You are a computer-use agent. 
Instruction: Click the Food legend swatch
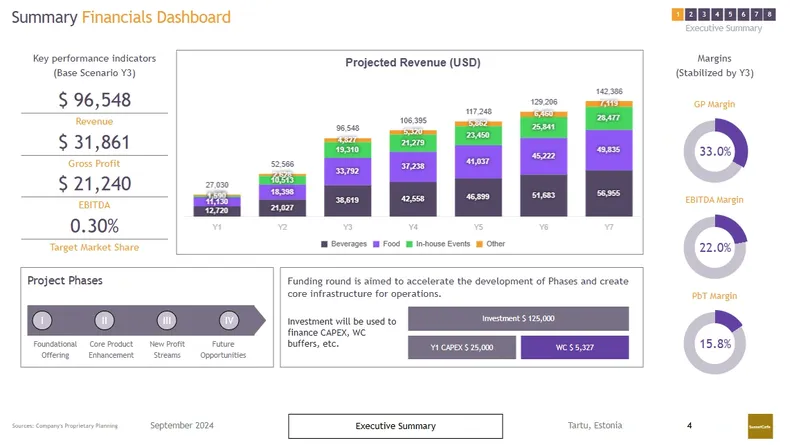coord(376,244)
